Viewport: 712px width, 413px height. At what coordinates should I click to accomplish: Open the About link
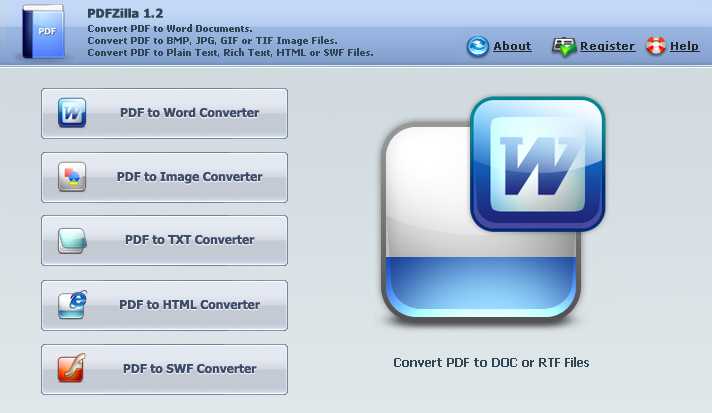click(512, 46)
